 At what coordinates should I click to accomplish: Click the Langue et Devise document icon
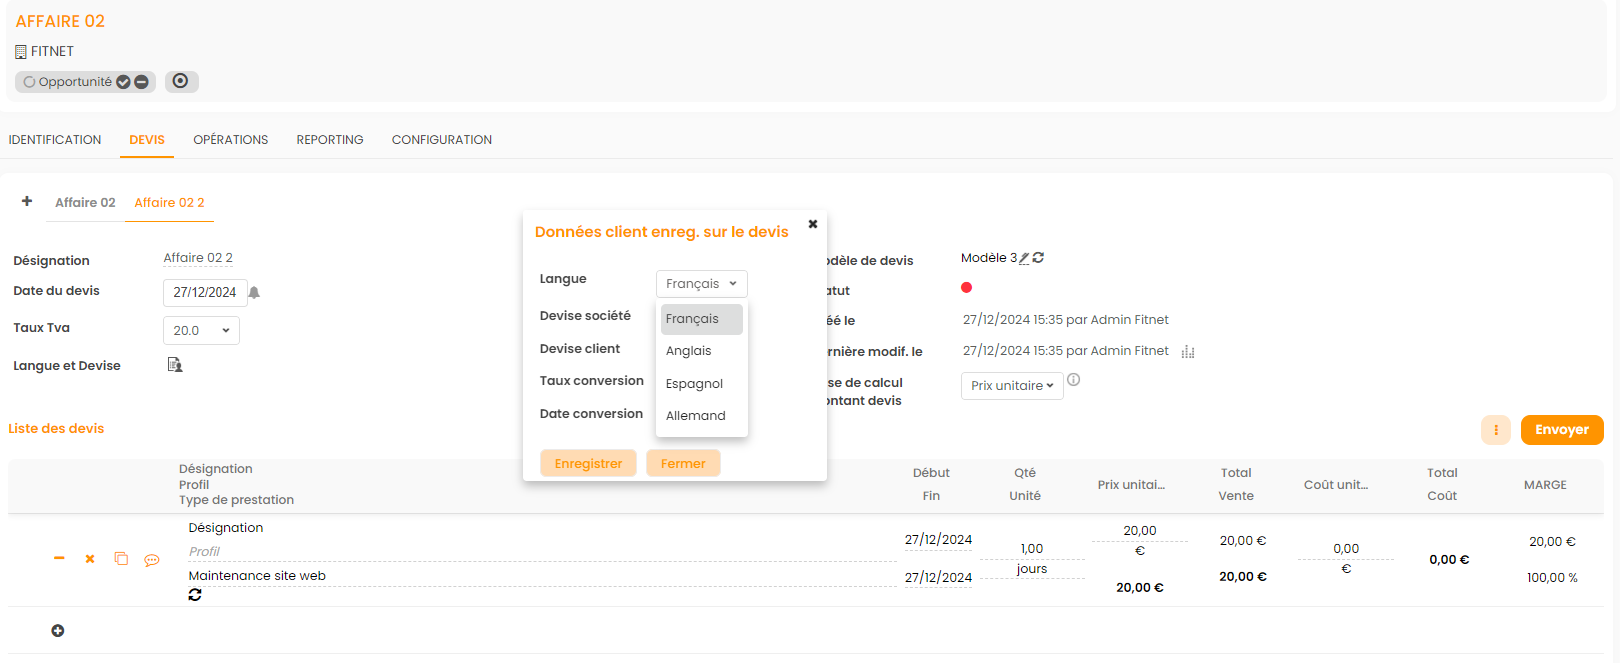tap(175, 365)
